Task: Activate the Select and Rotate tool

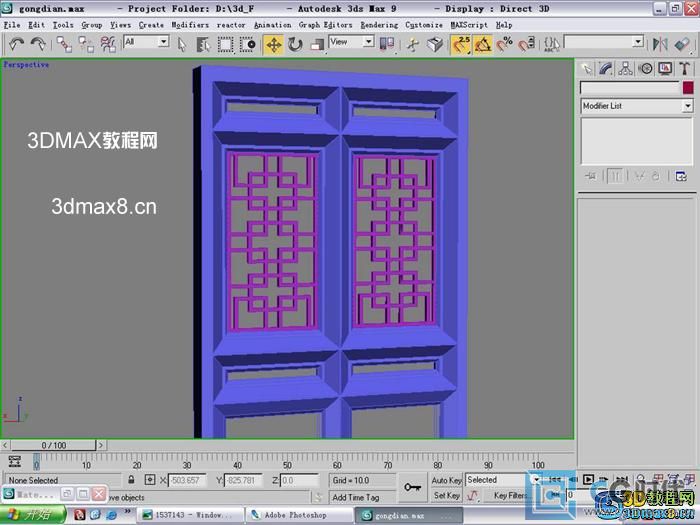Action: 295,44
